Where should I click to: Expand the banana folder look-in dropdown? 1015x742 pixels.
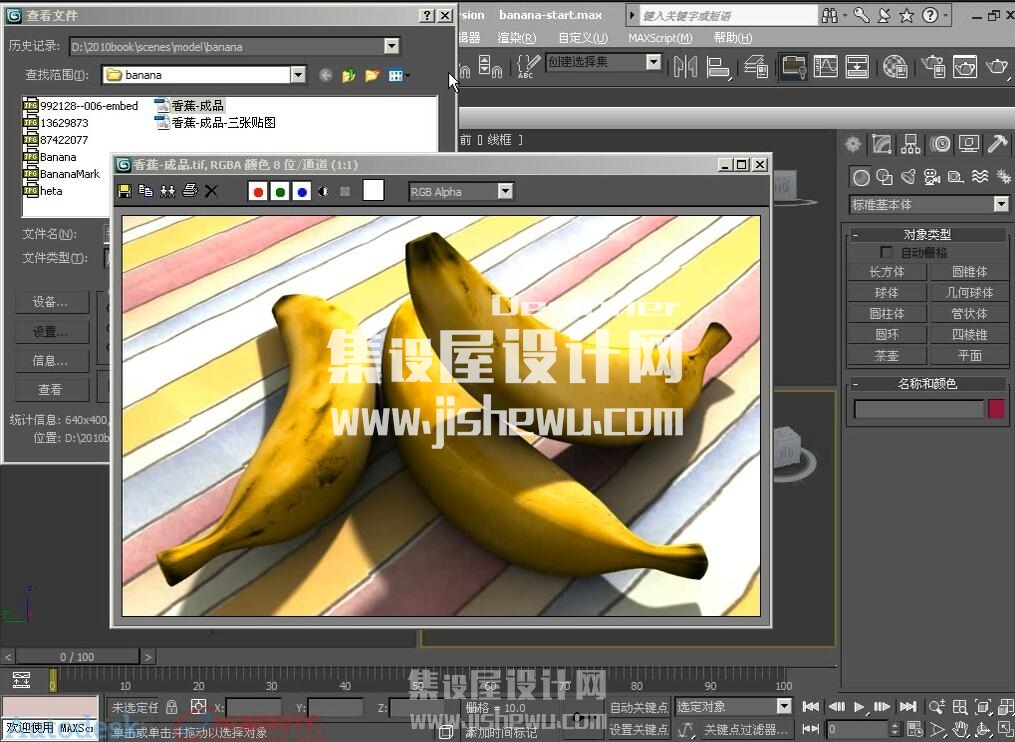pos(297,74)
